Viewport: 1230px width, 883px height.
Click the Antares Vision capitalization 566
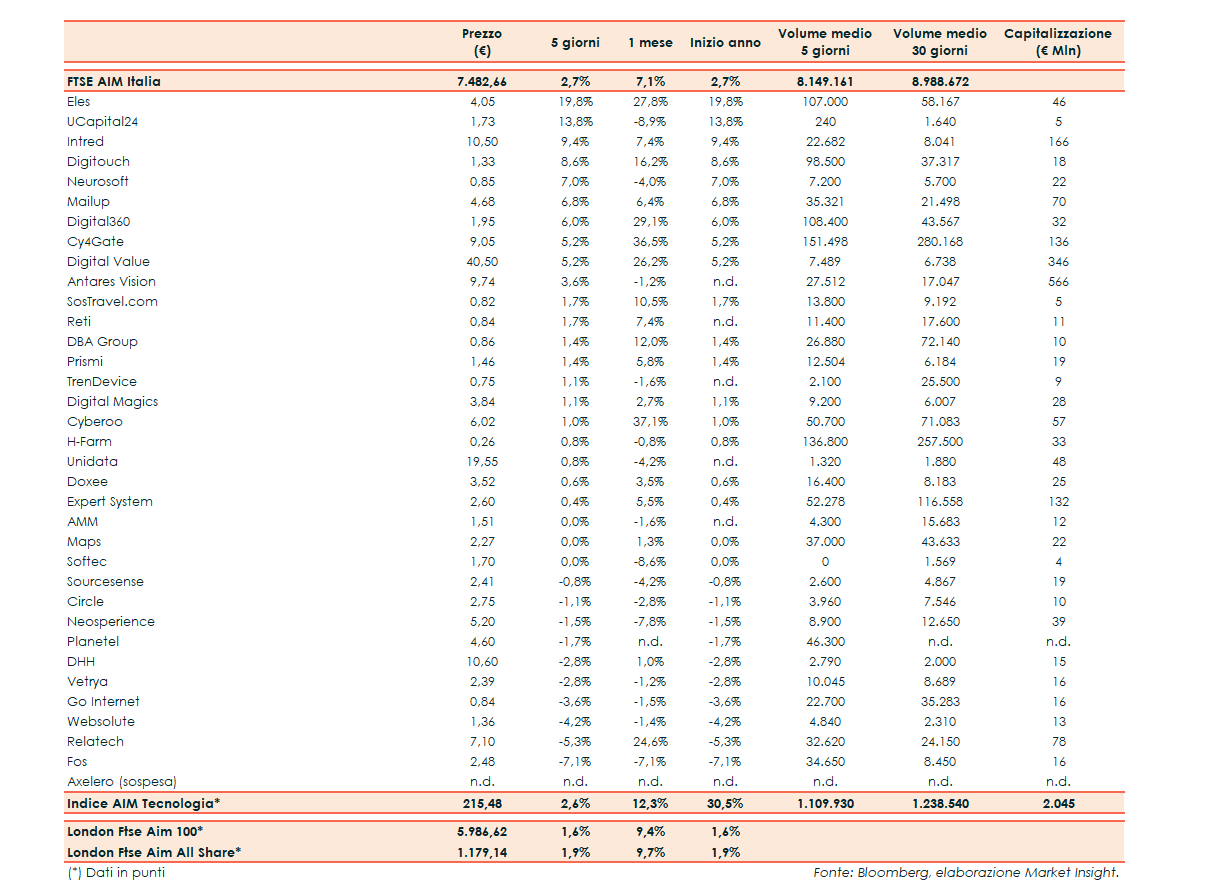click(1058, 282)
